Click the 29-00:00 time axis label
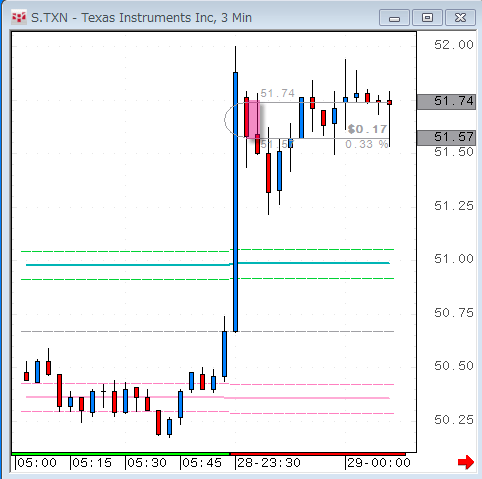The image size is (482, 479). pos(379,463)
